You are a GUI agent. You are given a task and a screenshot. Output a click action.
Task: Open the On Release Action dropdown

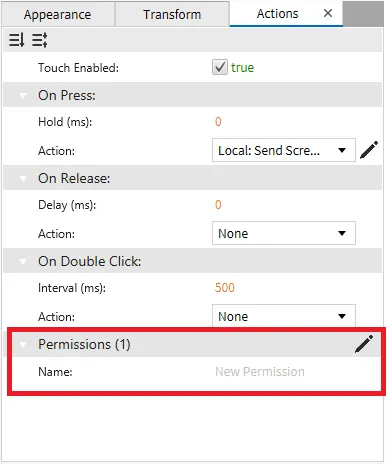pos(284,233)
